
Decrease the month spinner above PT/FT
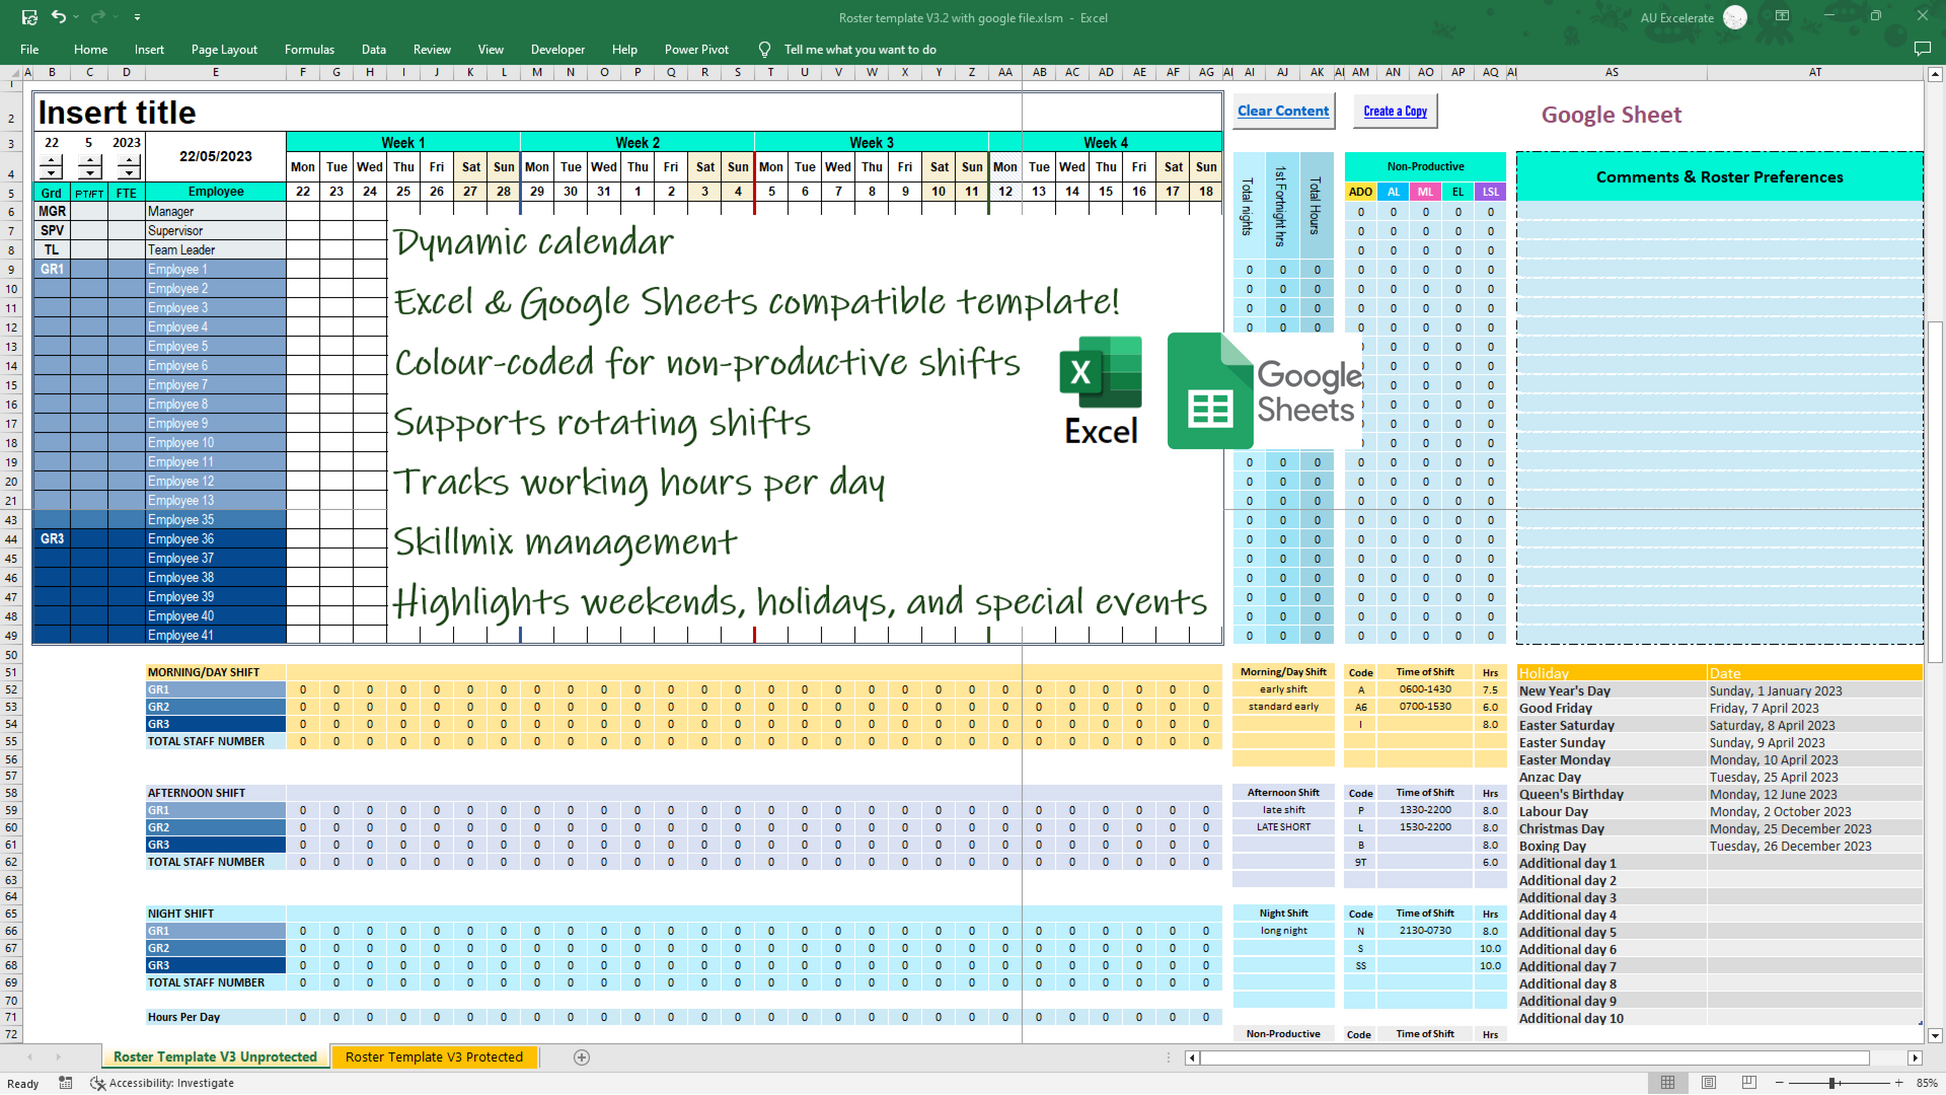pos(89,173)
